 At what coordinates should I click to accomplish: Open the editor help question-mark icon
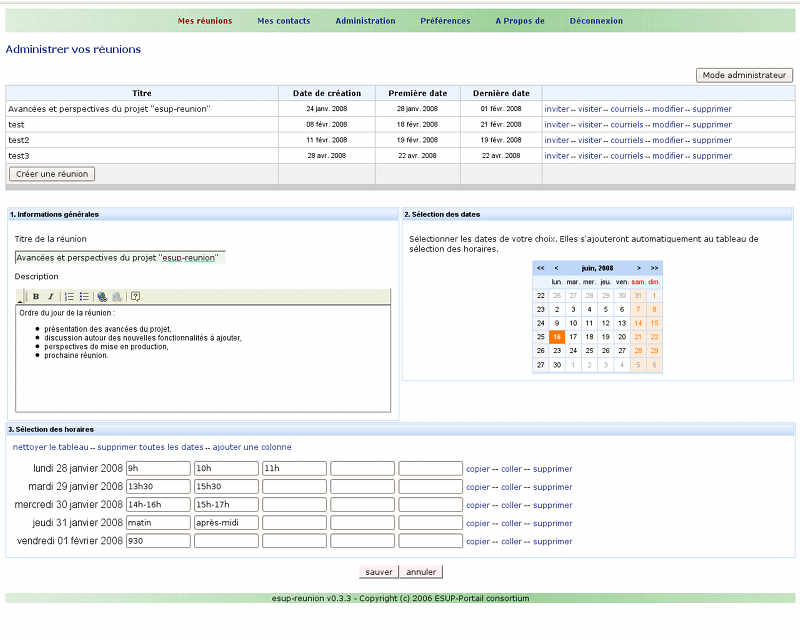coord(135,297)
